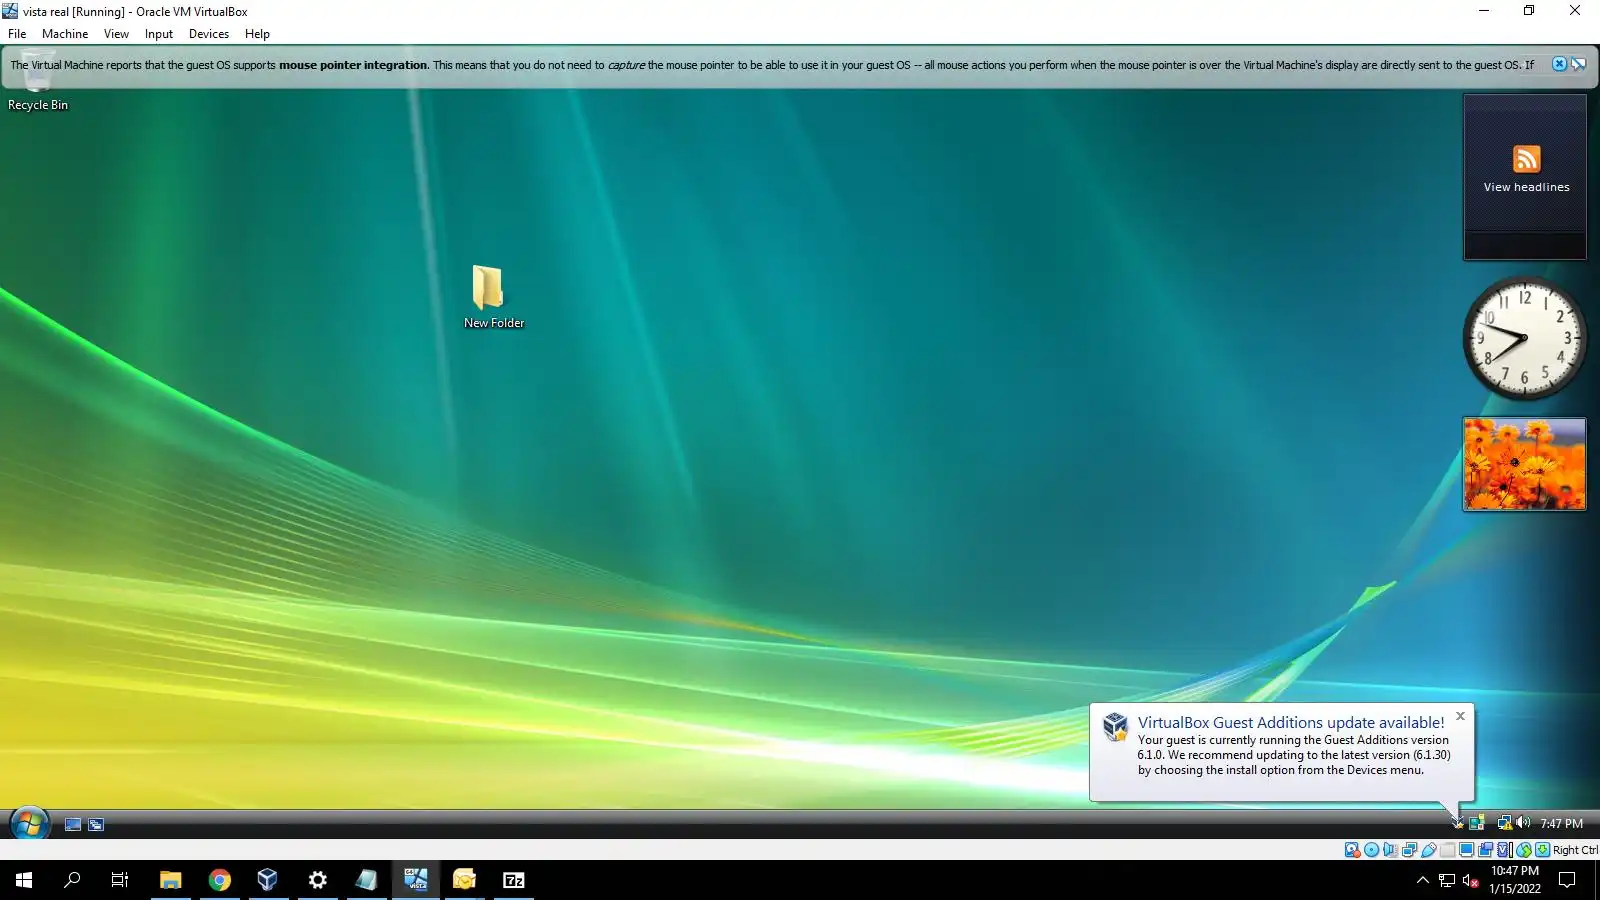The width and height of the screenshot is (1600, 900).
Task: Click the Right Ctrl host key label
Action: [x=1575, y=850]
